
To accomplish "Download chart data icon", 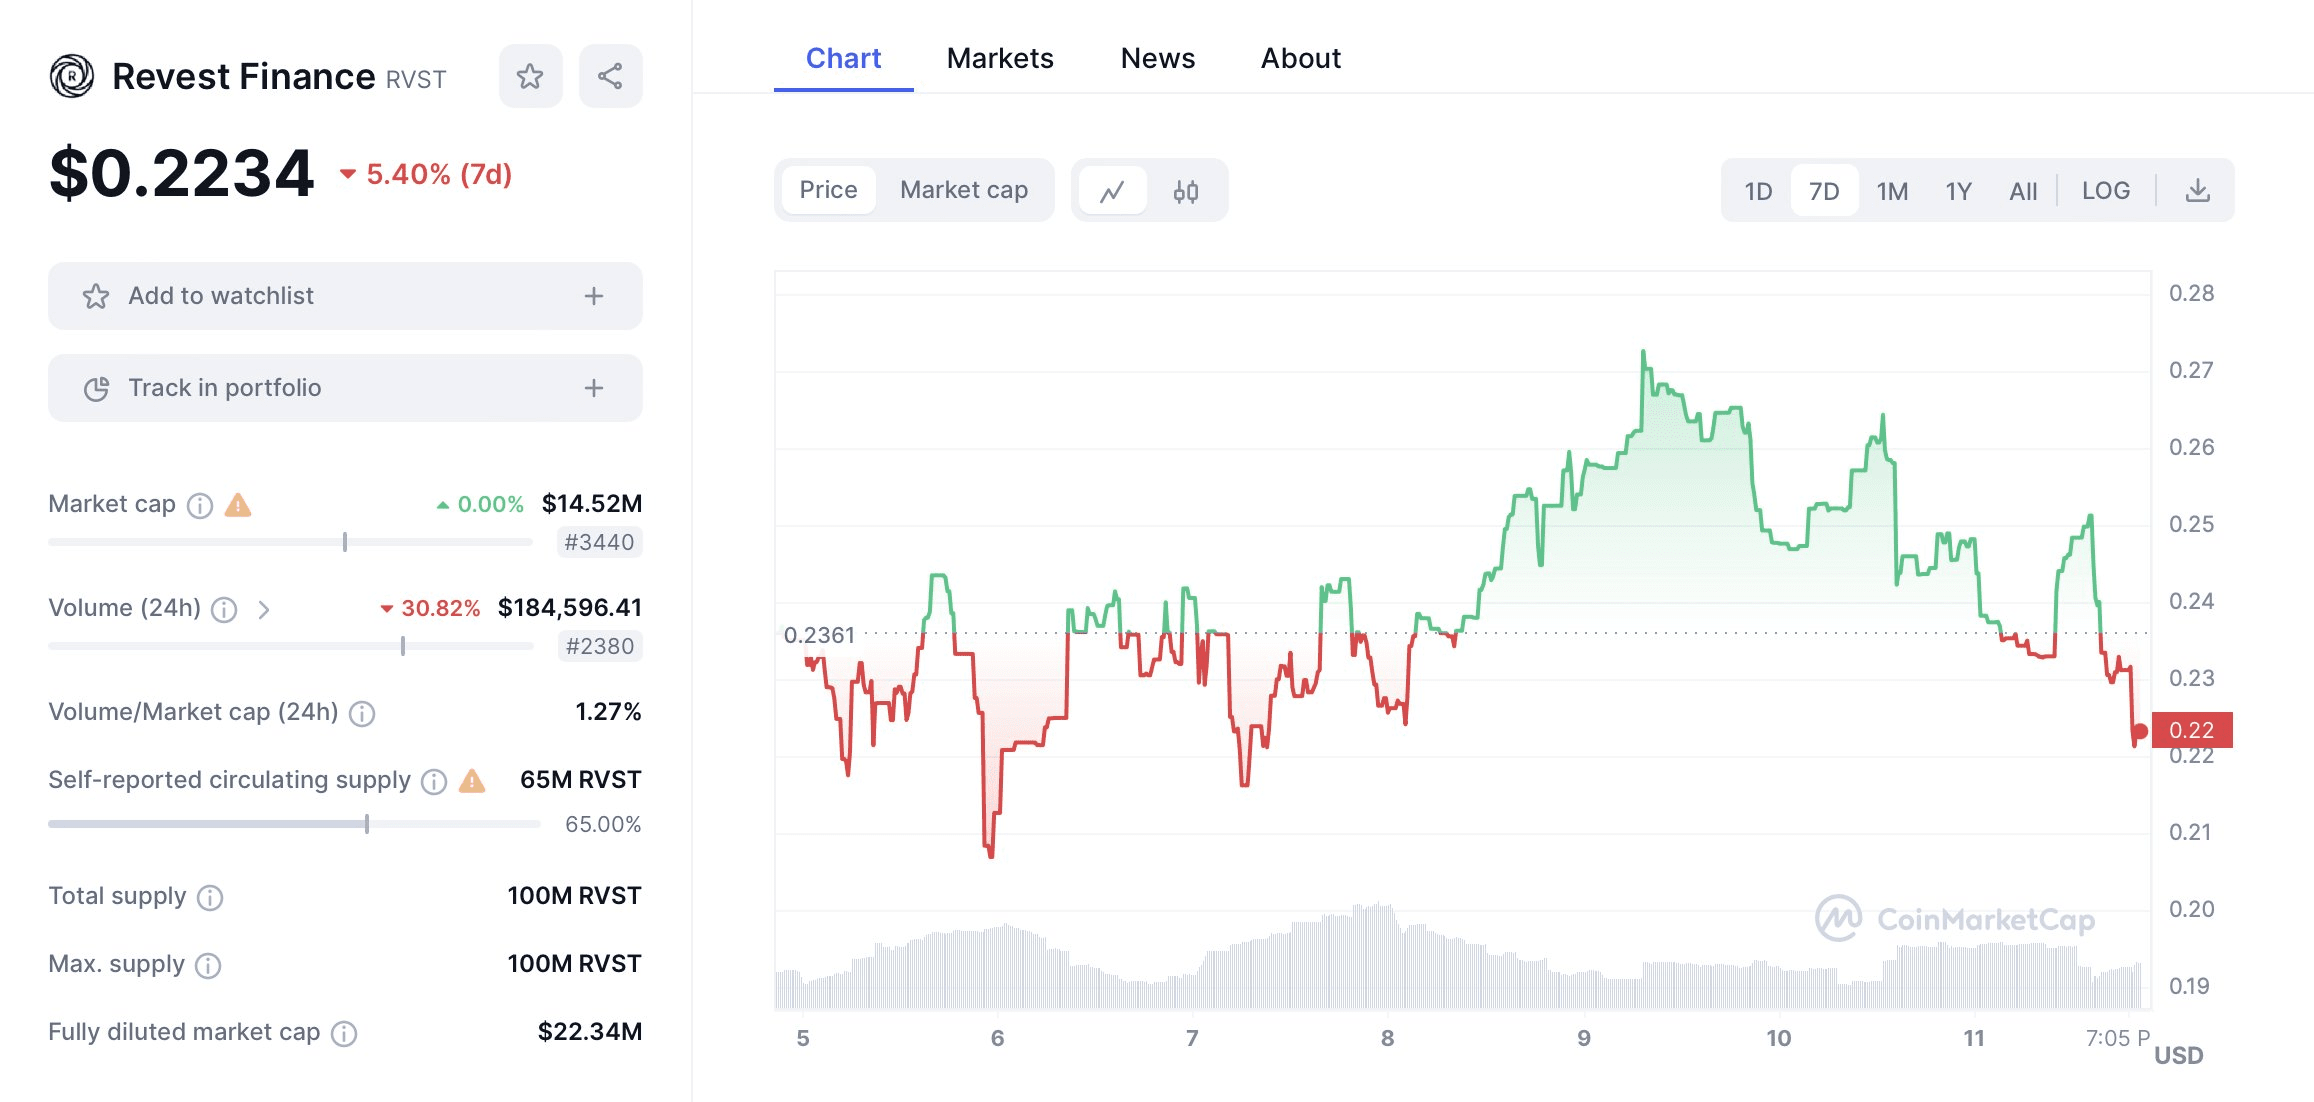I will tap(2197, 190).
